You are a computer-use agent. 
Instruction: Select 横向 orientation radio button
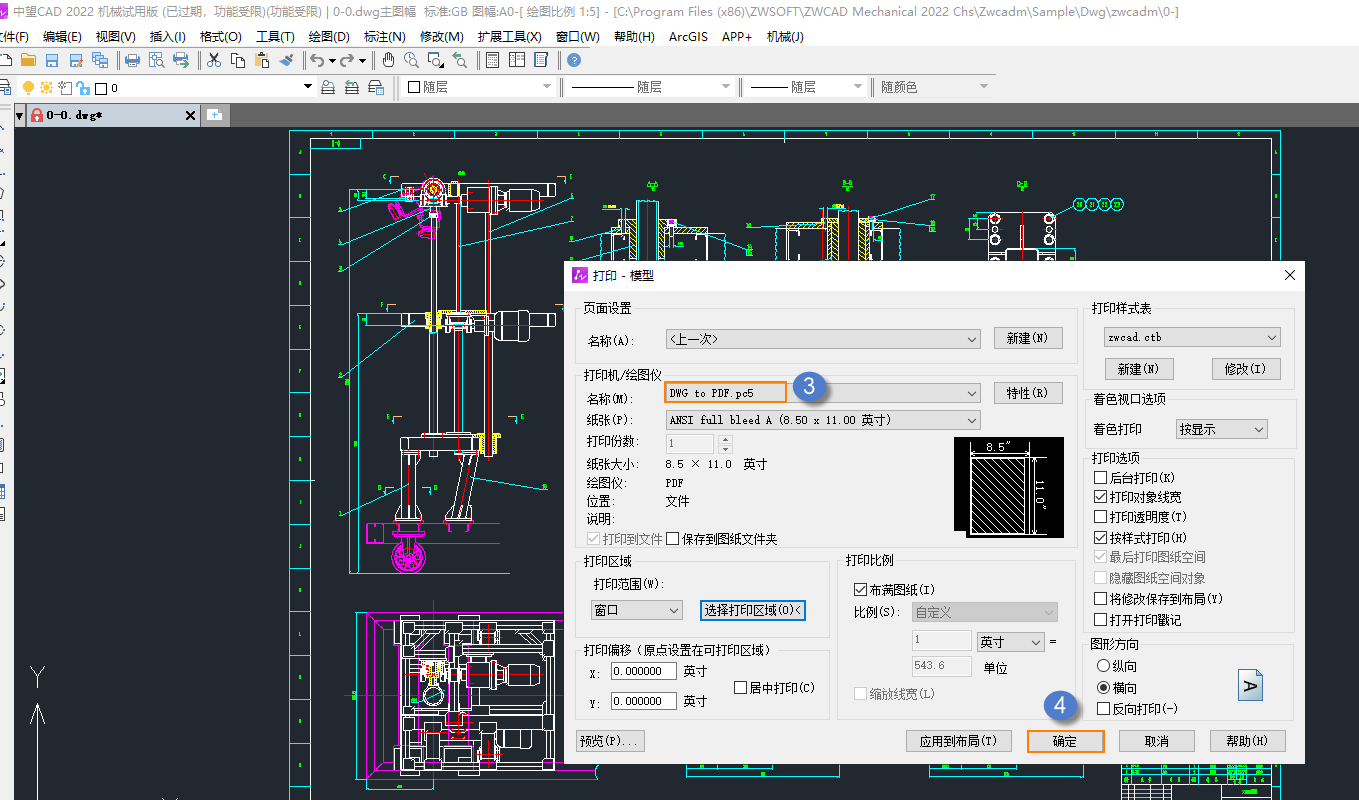point(1103,688)
